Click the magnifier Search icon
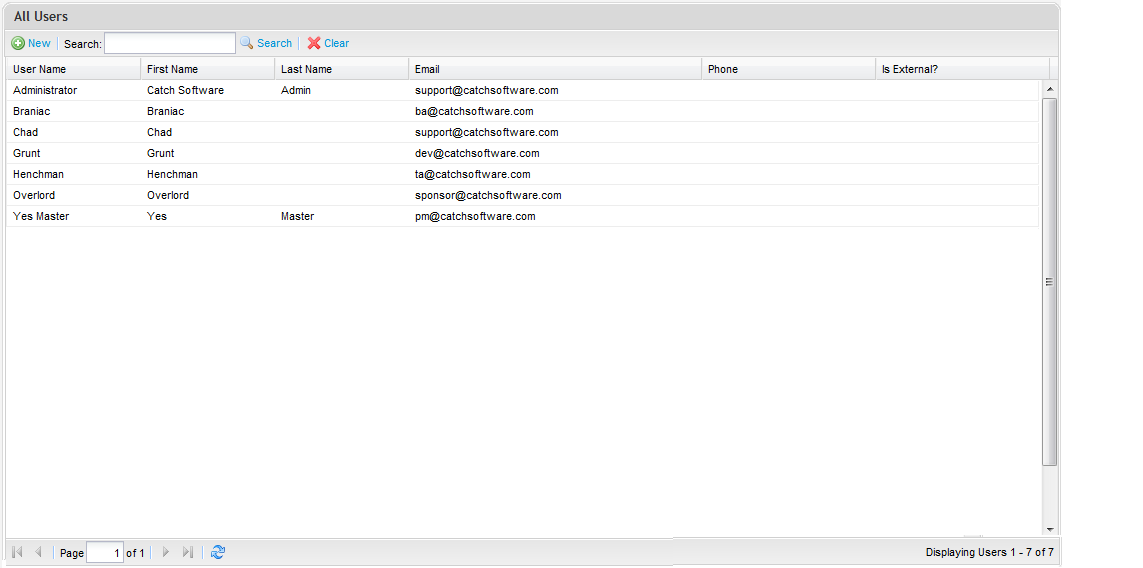The height and width of the screenshot is (568, 1143). pyautogui.click(x=246, y=43)
